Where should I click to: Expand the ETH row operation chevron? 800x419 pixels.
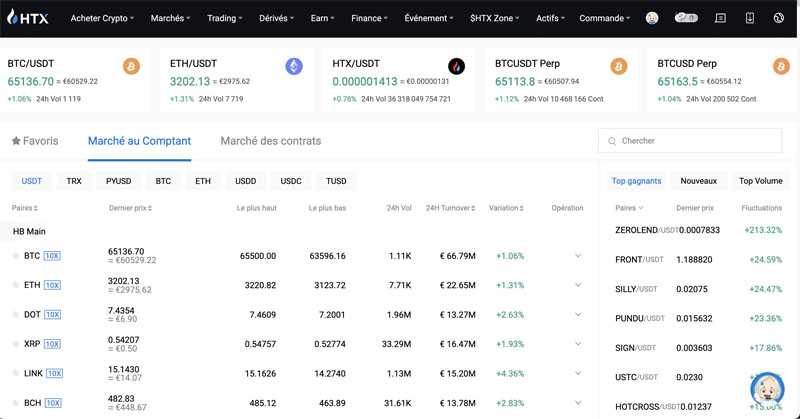pos(578,285)
